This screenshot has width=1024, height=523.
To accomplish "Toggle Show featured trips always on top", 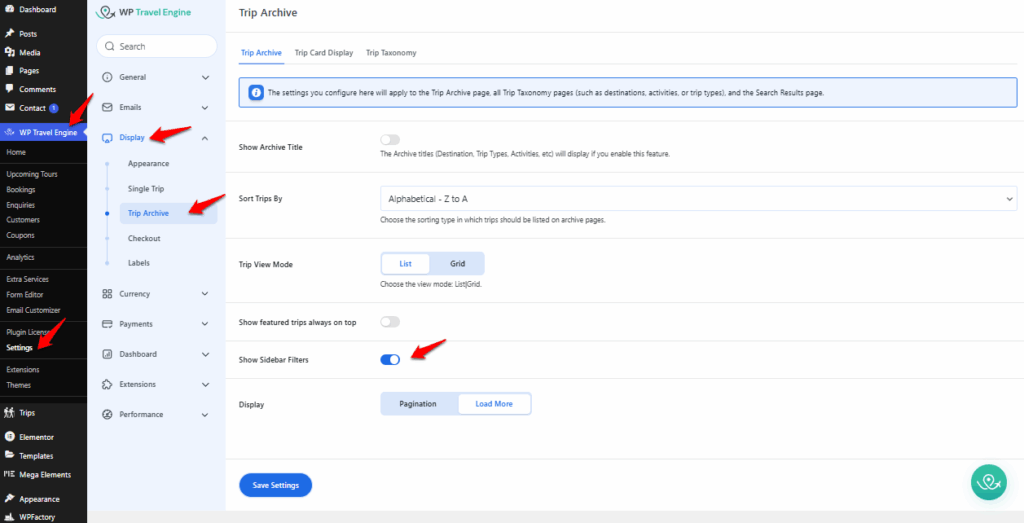I will pos(390,322).
